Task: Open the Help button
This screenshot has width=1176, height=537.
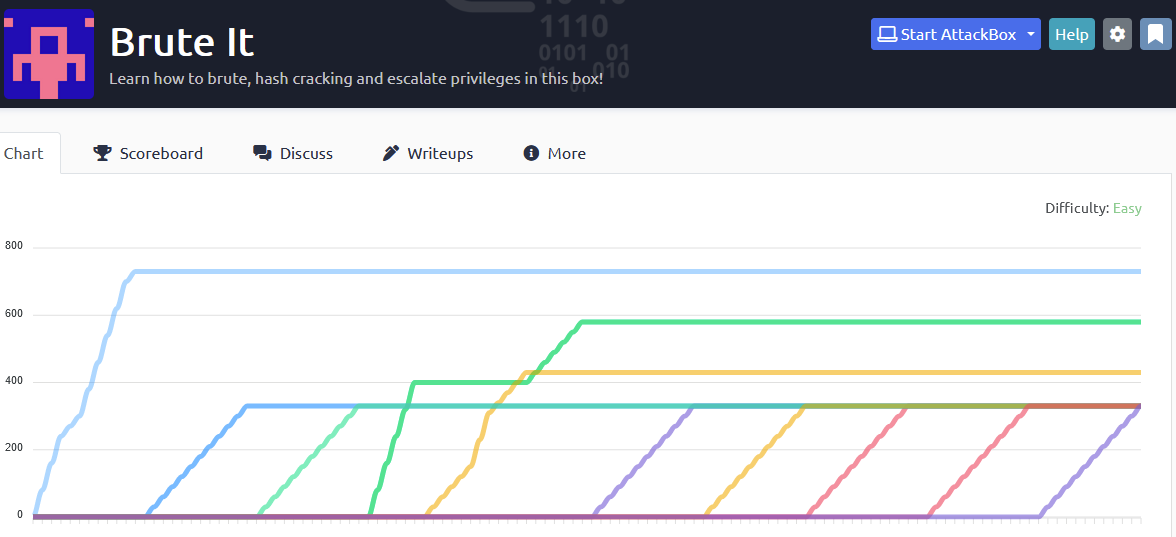Action: [x=1072, y=34]
